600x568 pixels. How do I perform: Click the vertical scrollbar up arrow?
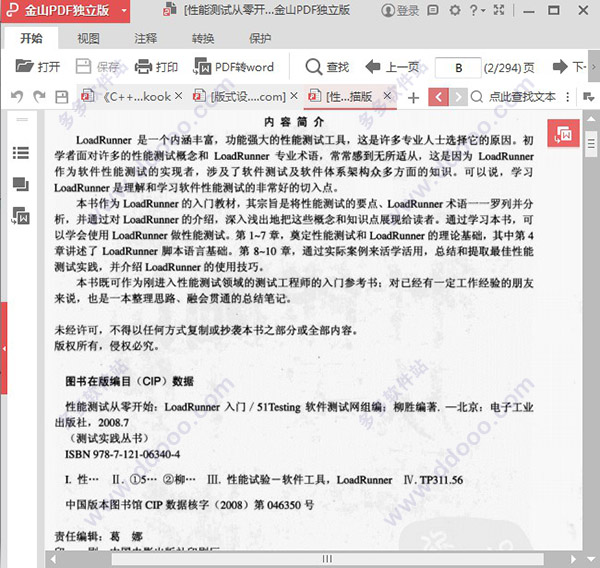point(591,118)
